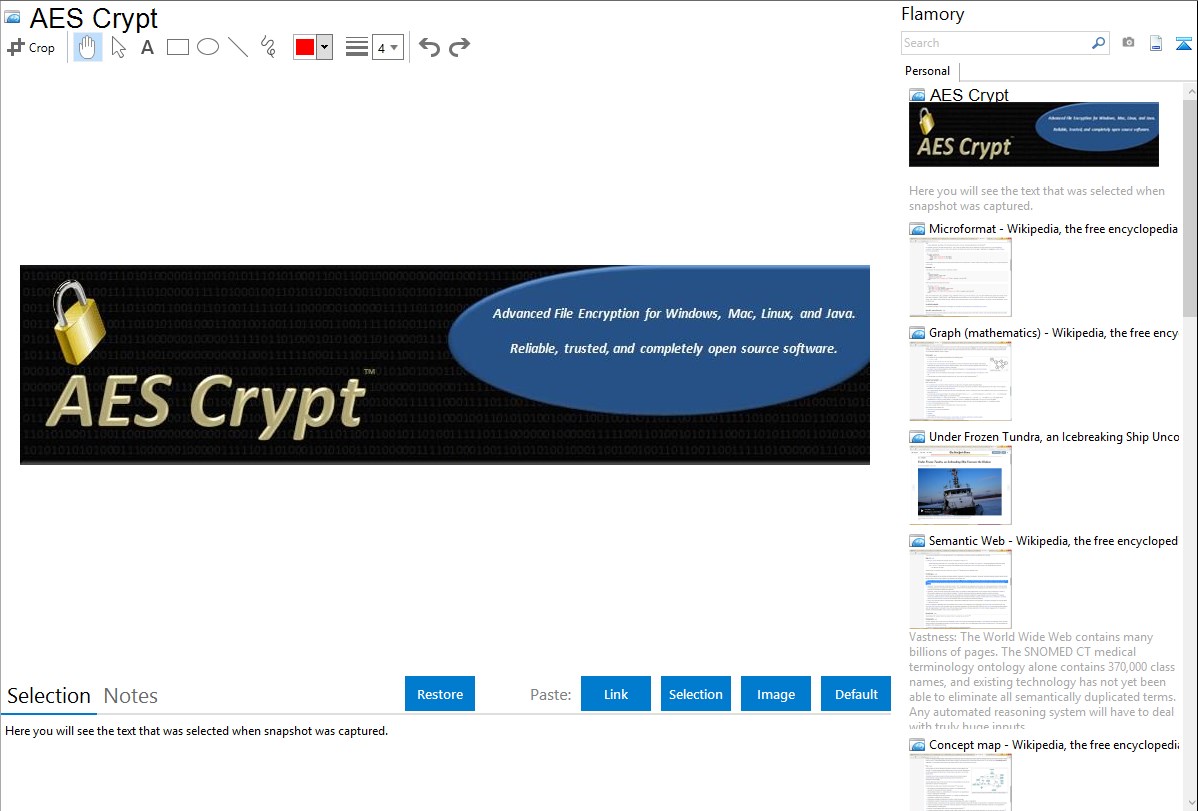
Task: Select the Crop tool
Action: (x=31, y=47)
